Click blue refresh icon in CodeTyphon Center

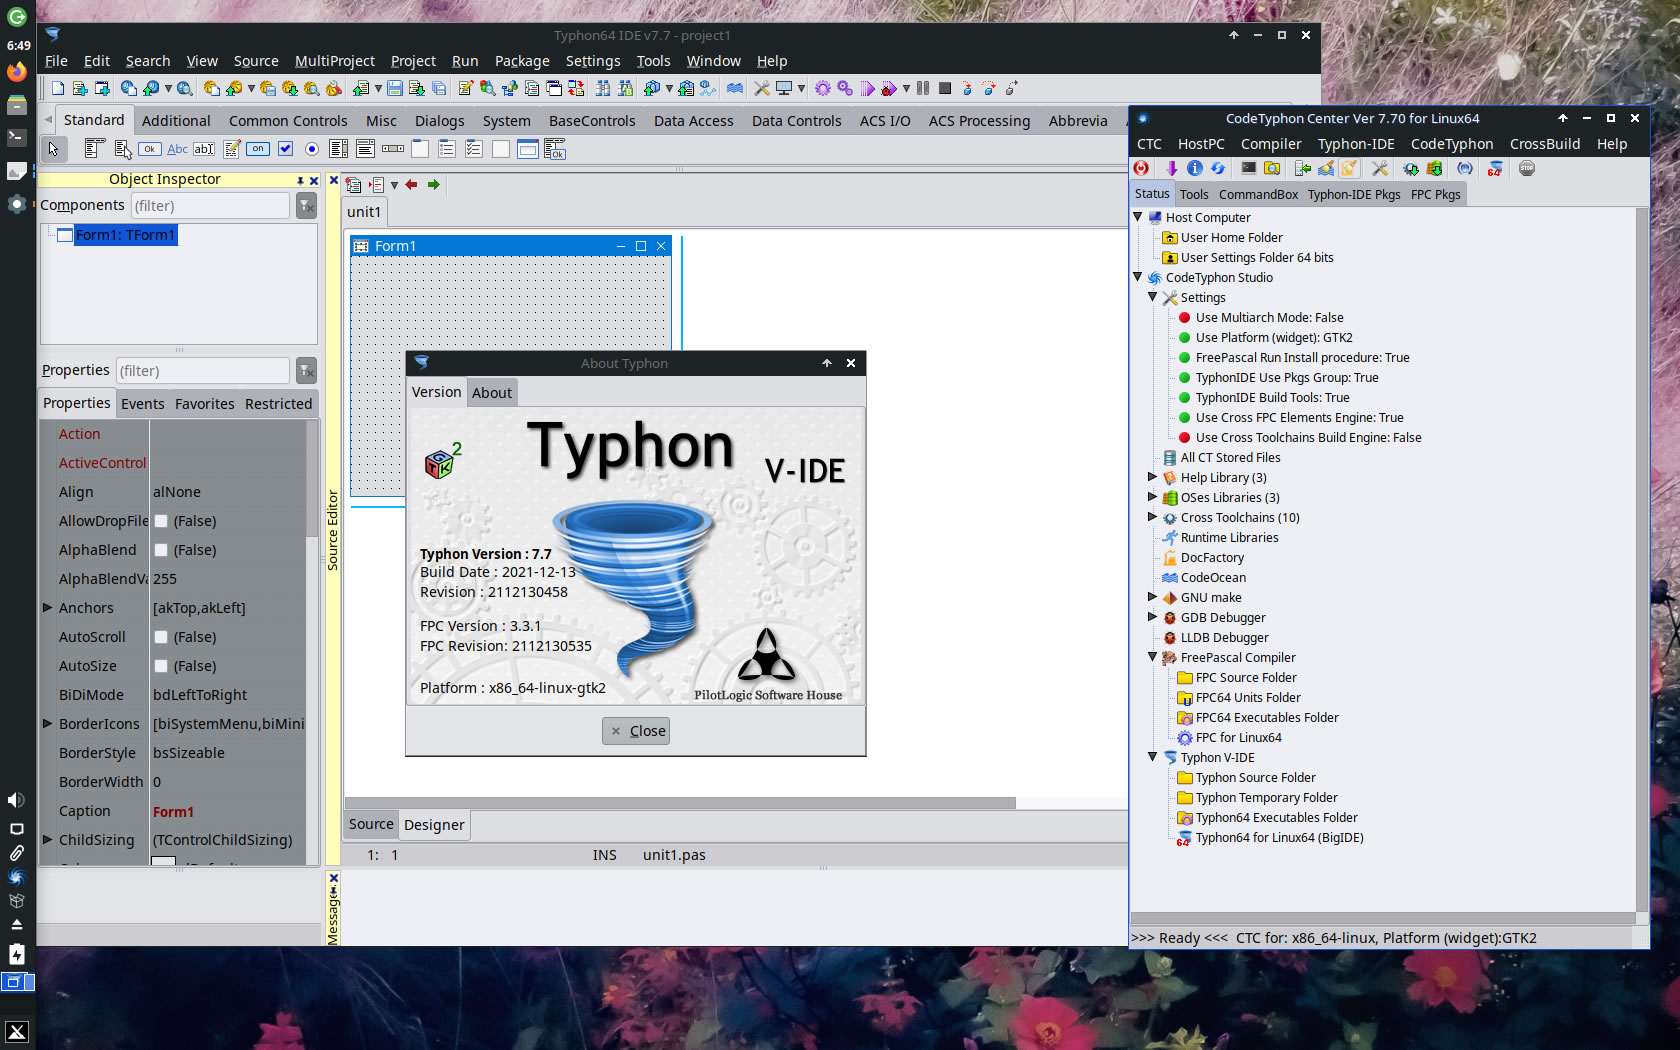[1218, 168]
